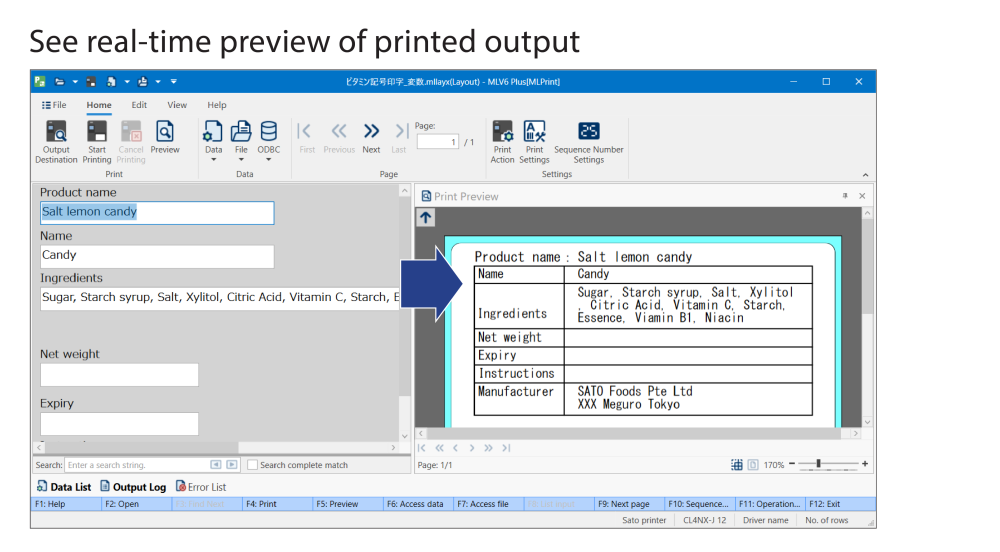Open Print Settings

(x=534, y=142)
